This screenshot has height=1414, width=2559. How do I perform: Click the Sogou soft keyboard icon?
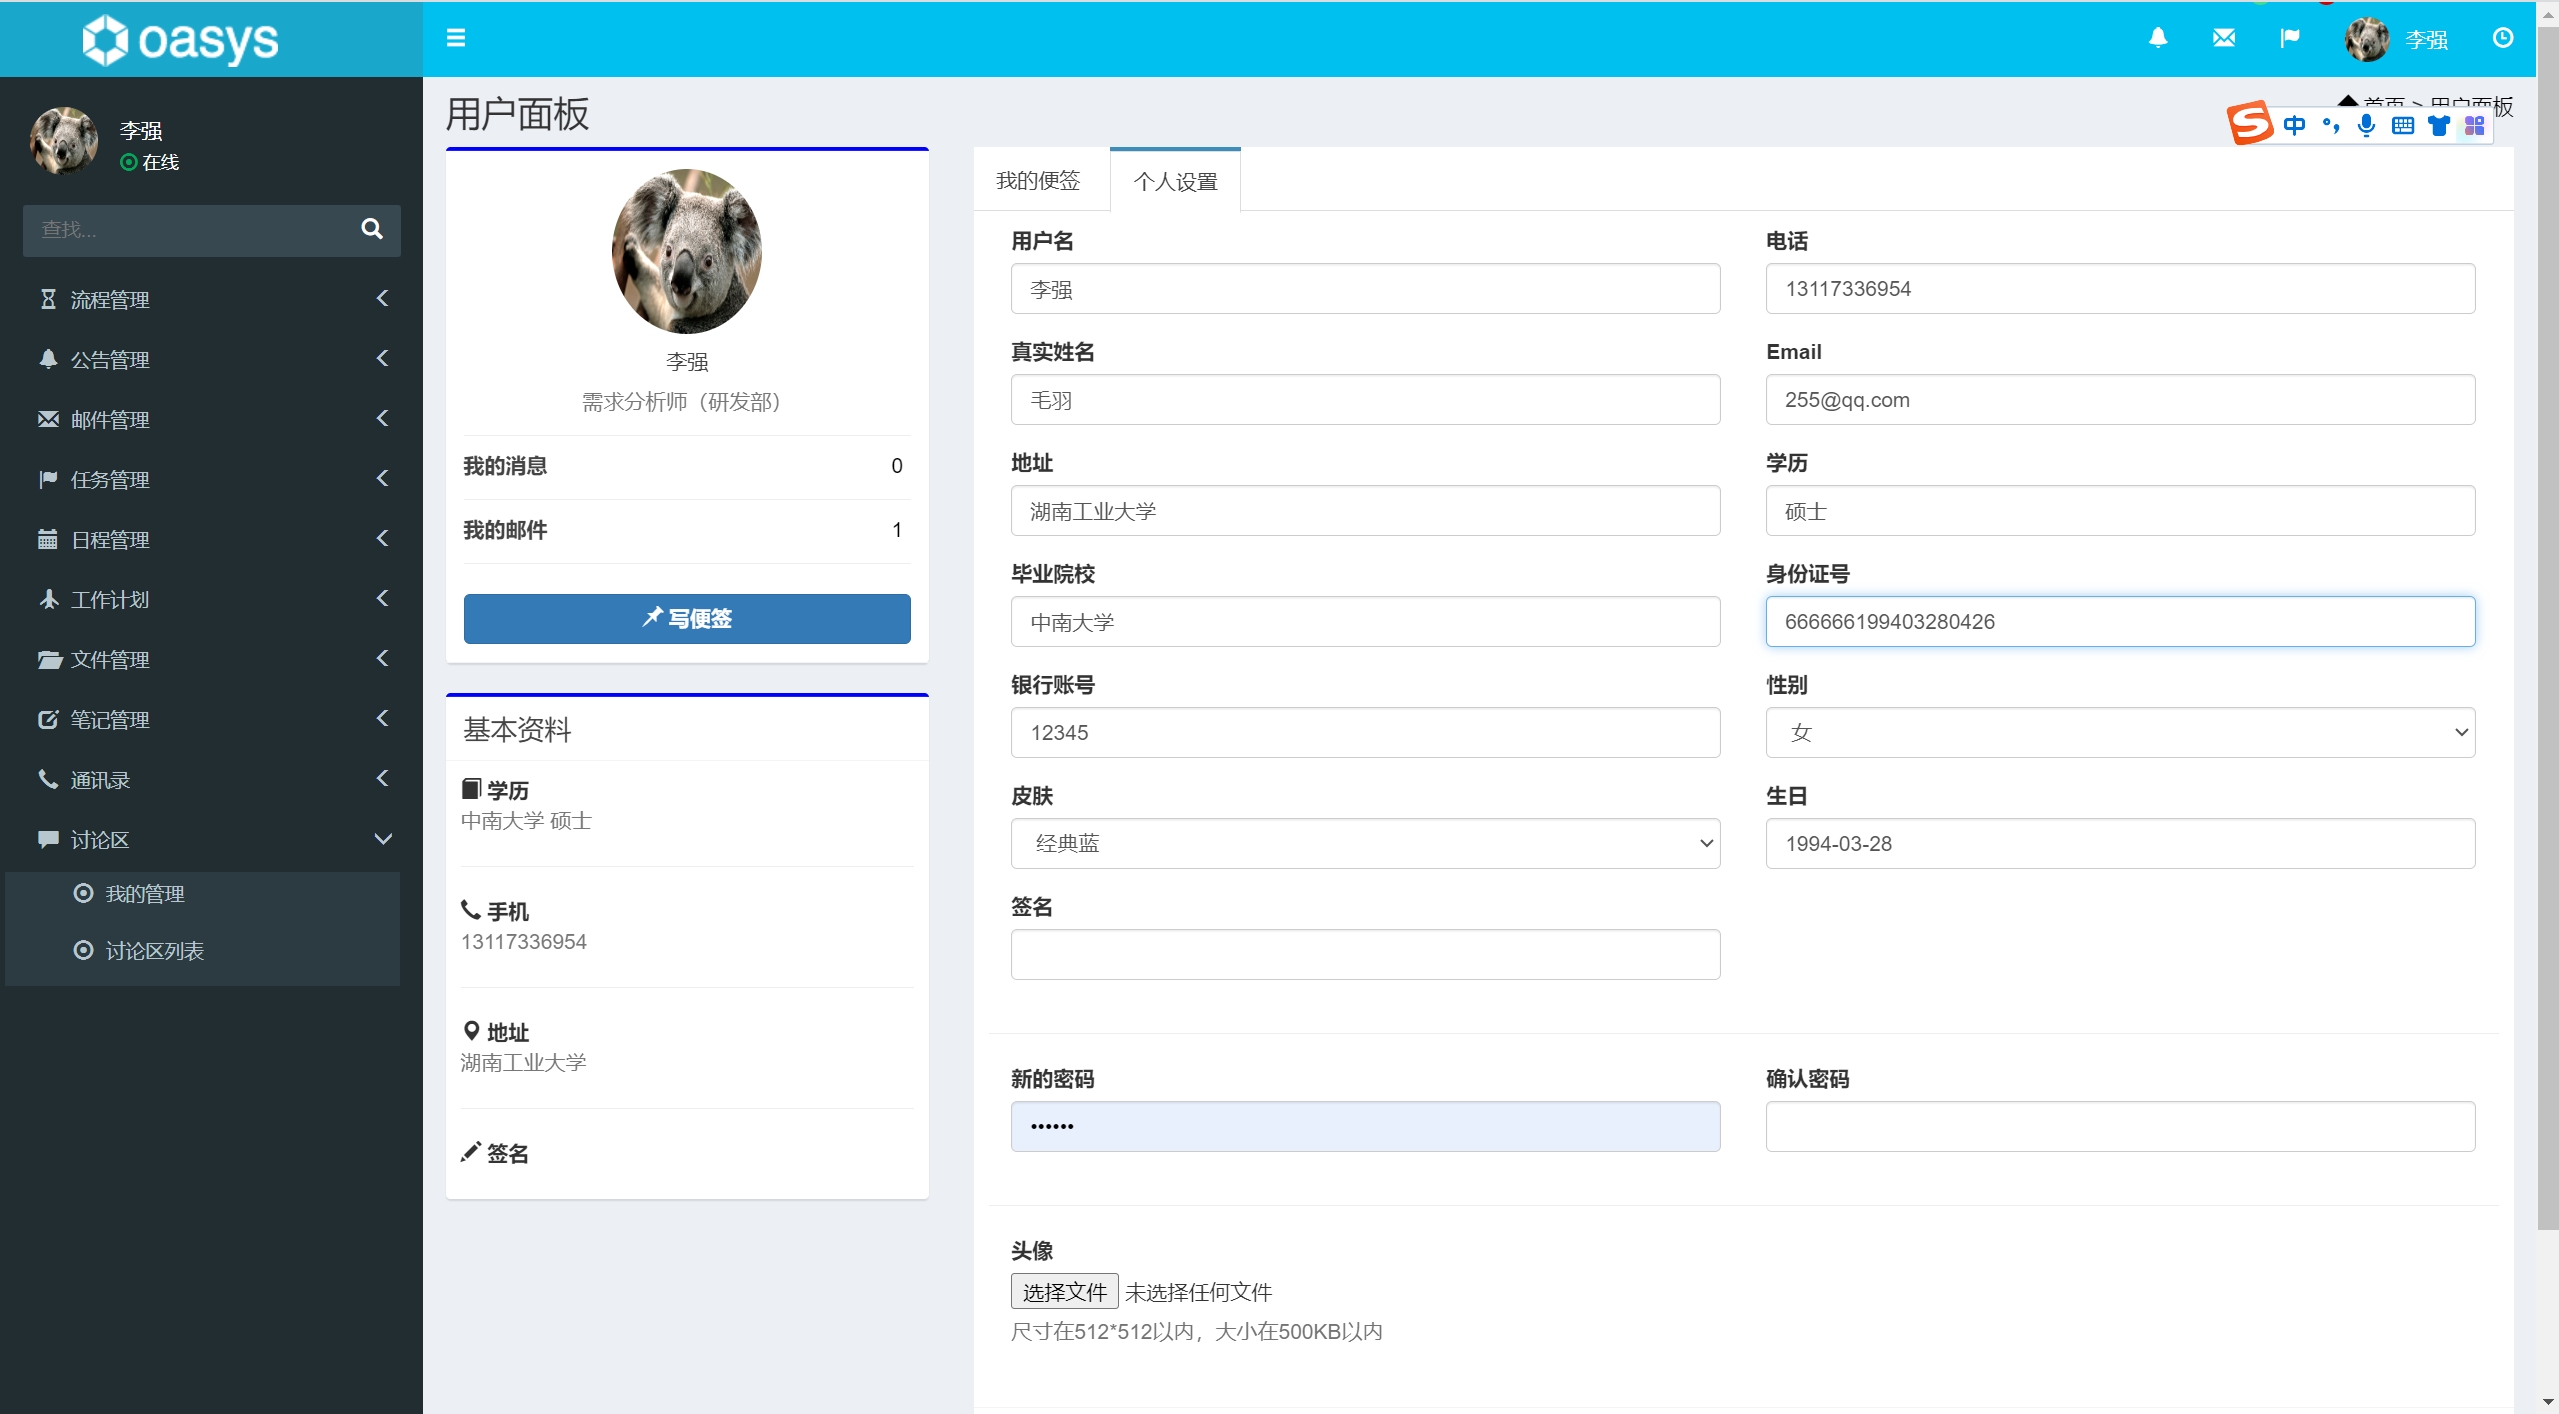[x=2402, y=125]
